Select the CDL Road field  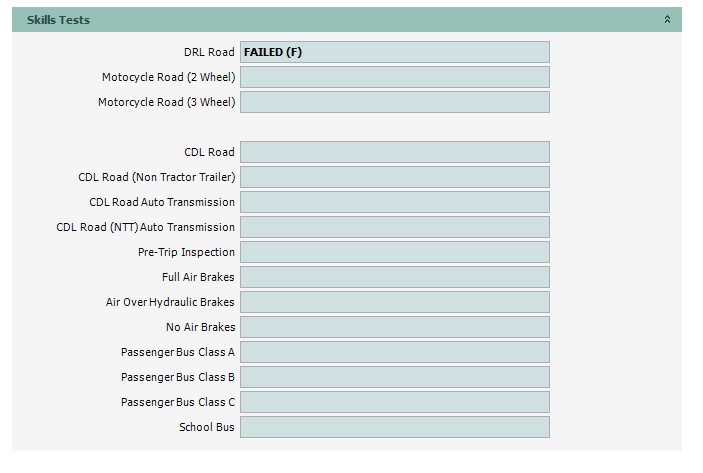394,152
